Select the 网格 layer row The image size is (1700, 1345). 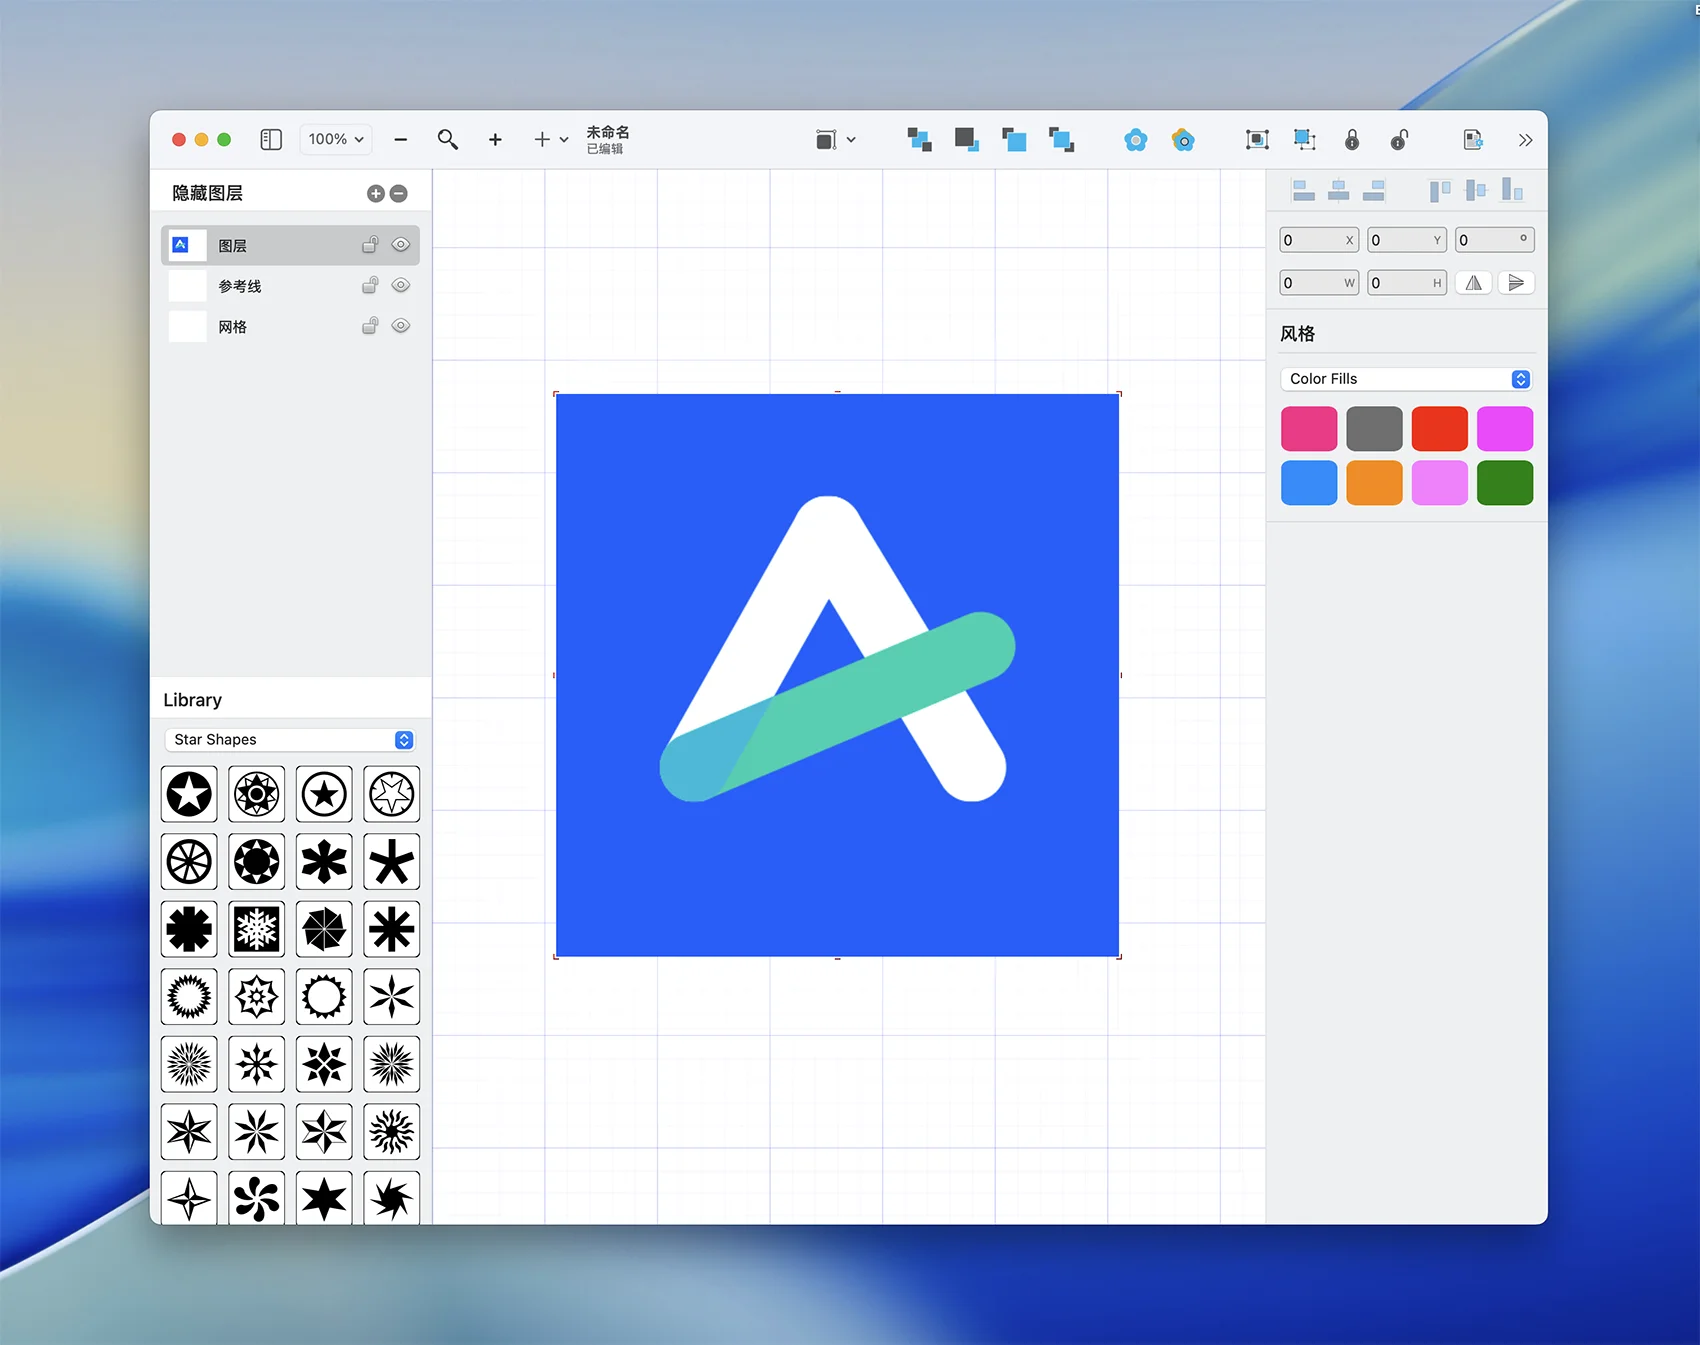point(290,327)
